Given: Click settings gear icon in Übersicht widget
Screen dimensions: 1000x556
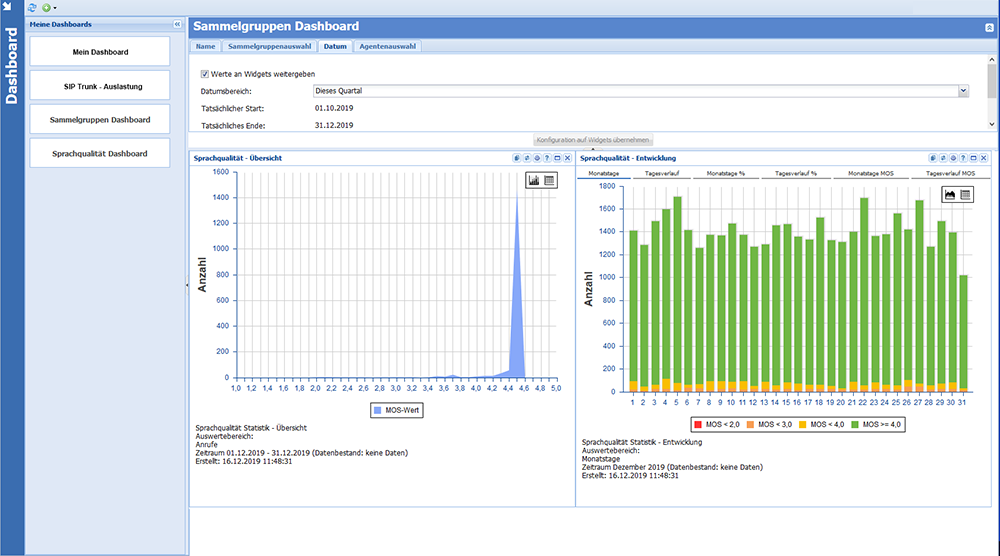Looking at the screenshot, I should [x=537, y=158].
